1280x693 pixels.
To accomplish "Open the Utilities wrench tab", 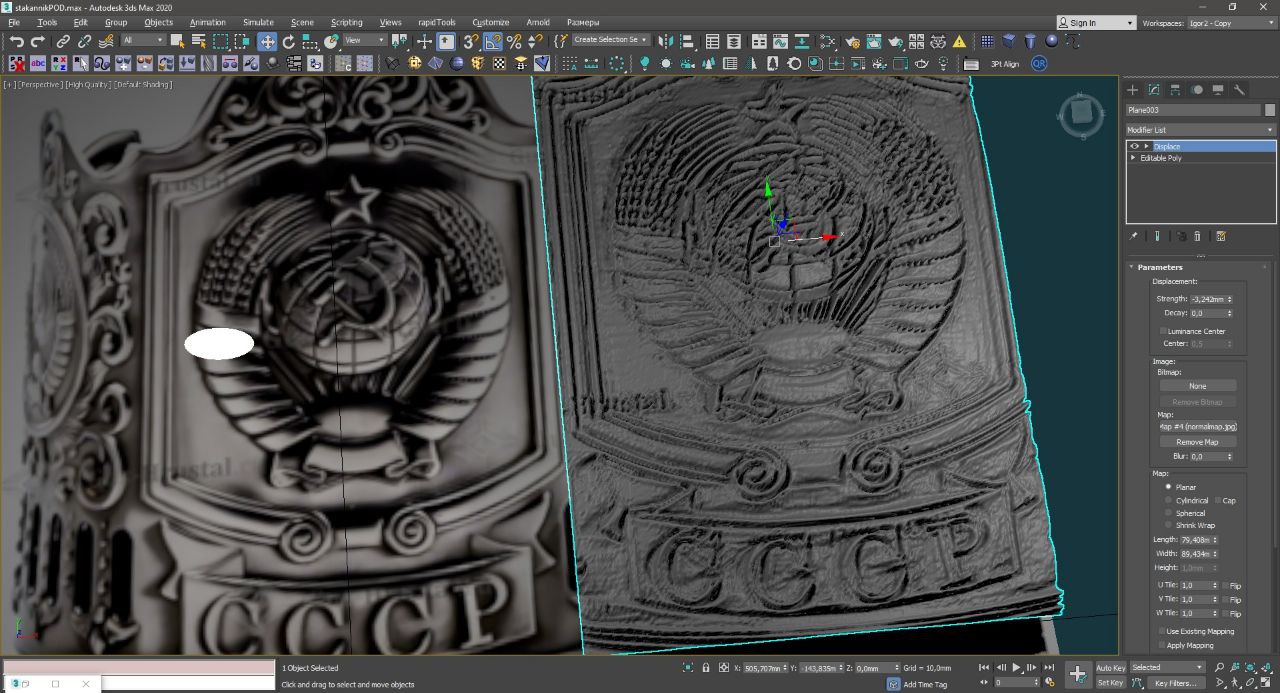I will [x=1240, y=89].
